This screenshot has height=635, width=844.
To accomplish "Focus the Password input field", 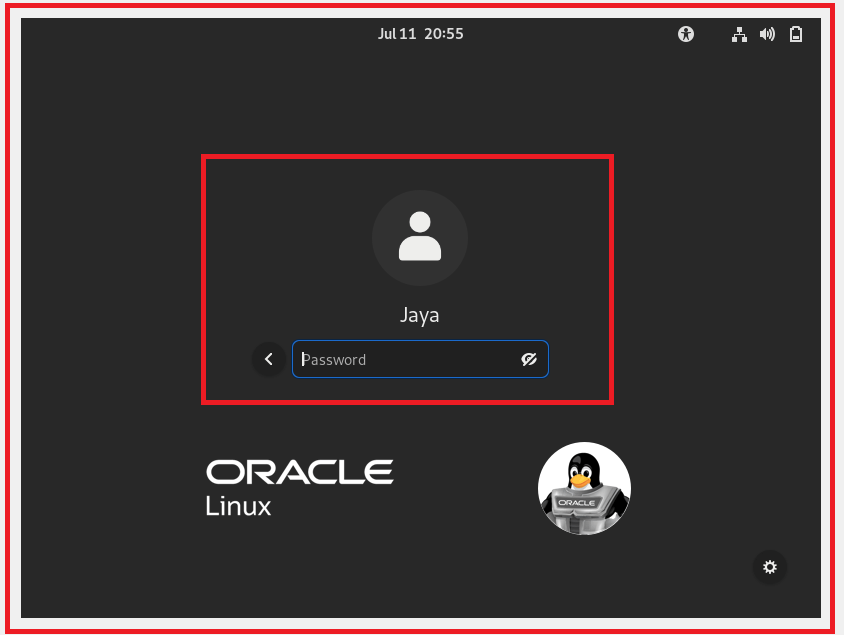I will click(x=420, y=359).
